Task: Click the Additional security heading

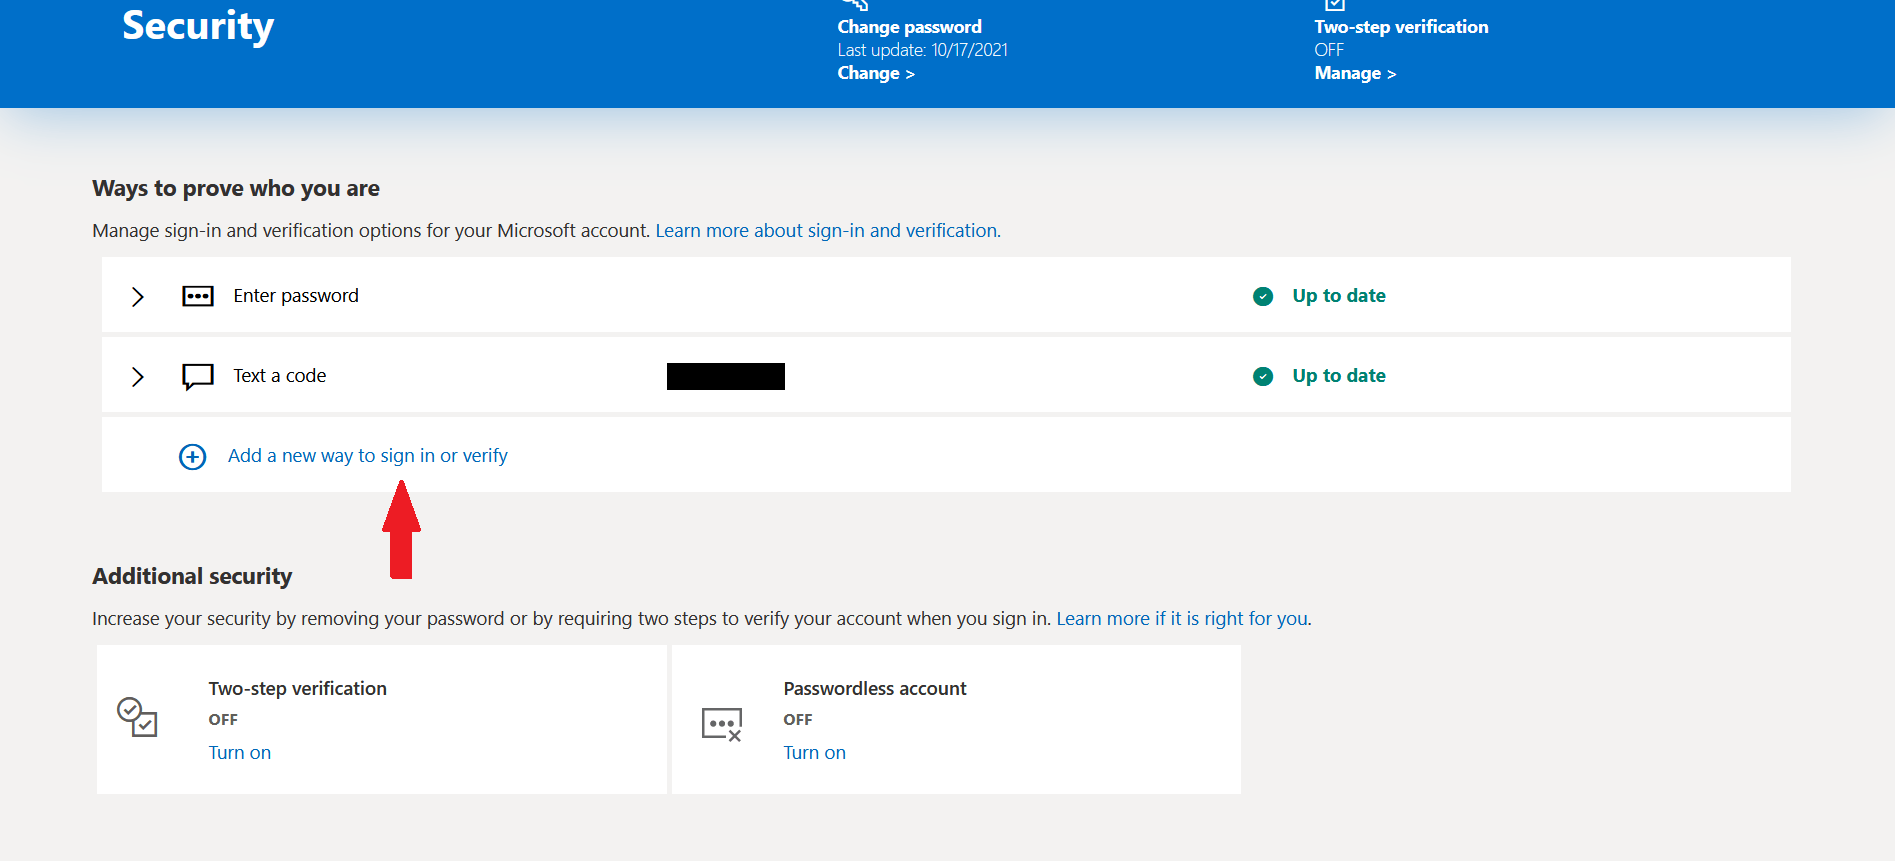Action: [x=192, y=577]
